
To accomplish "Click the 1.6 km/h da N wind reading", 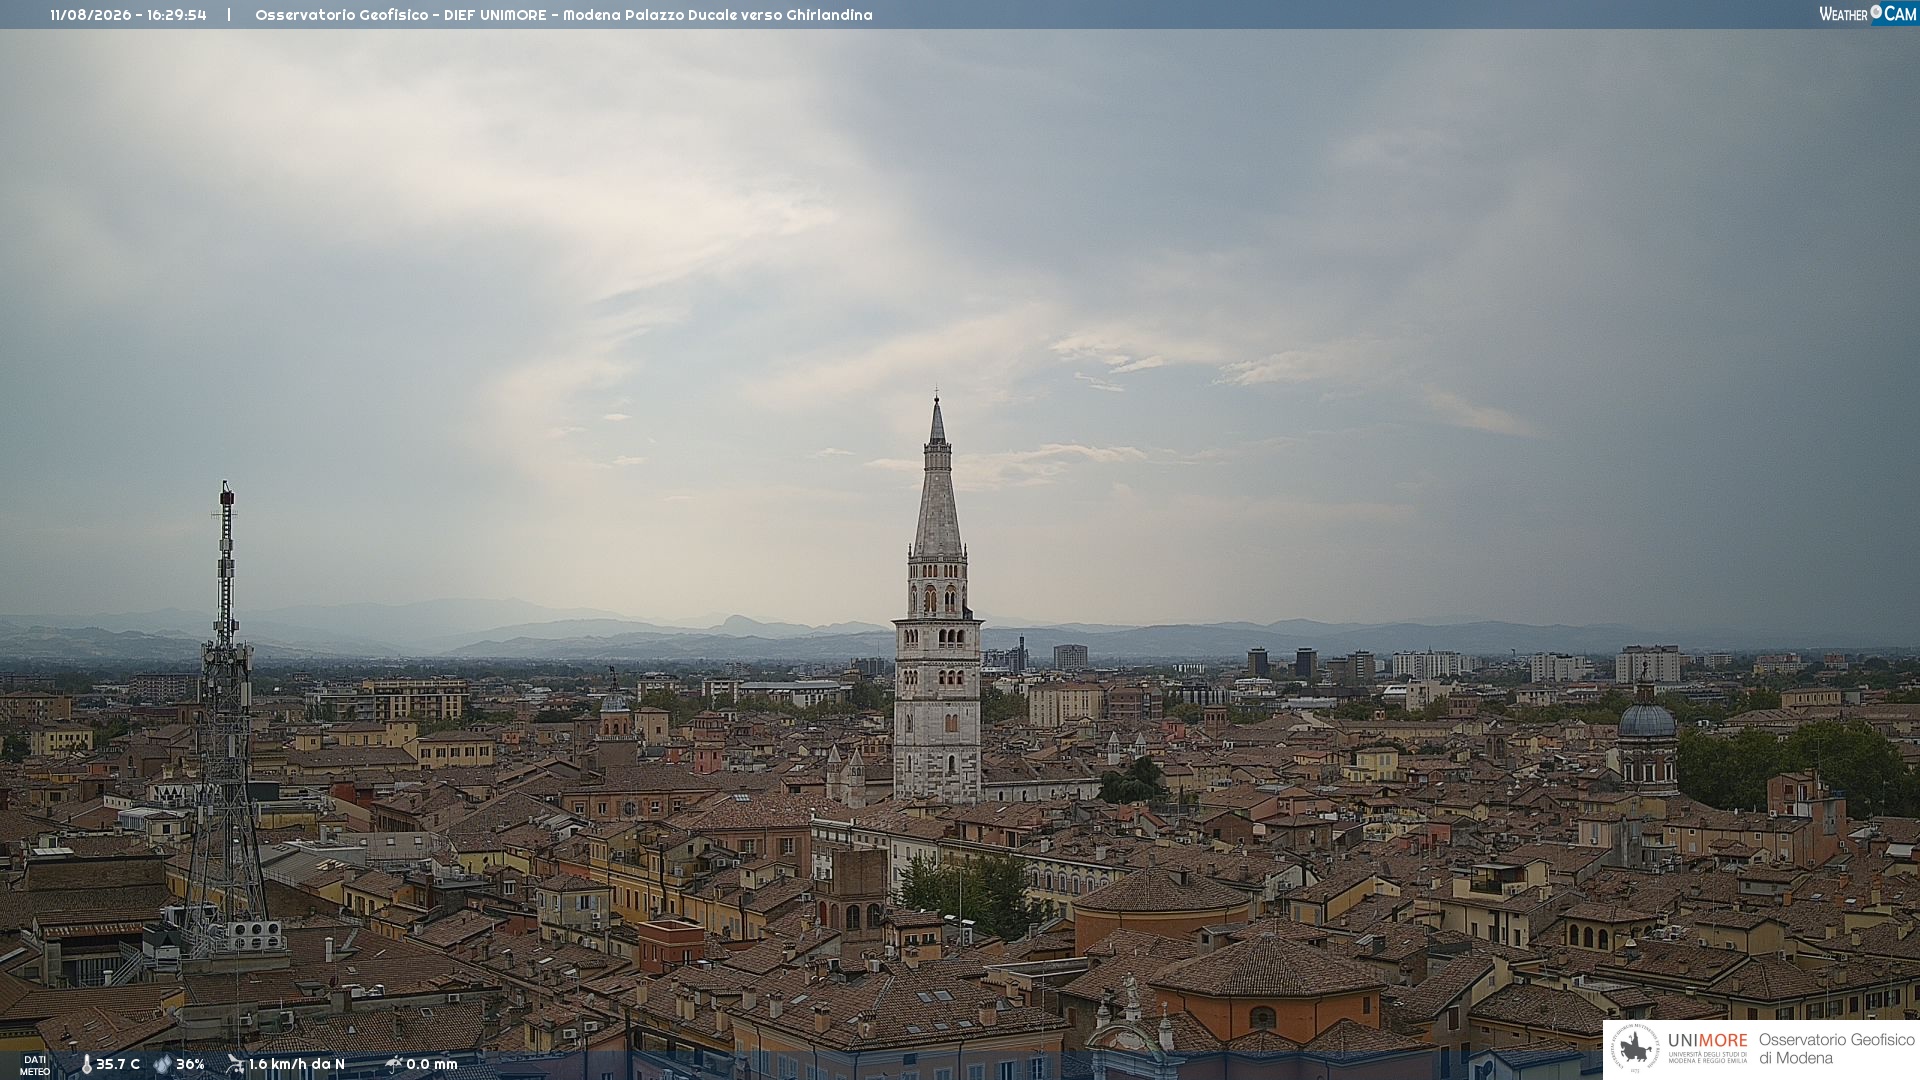I will 297,1065.
